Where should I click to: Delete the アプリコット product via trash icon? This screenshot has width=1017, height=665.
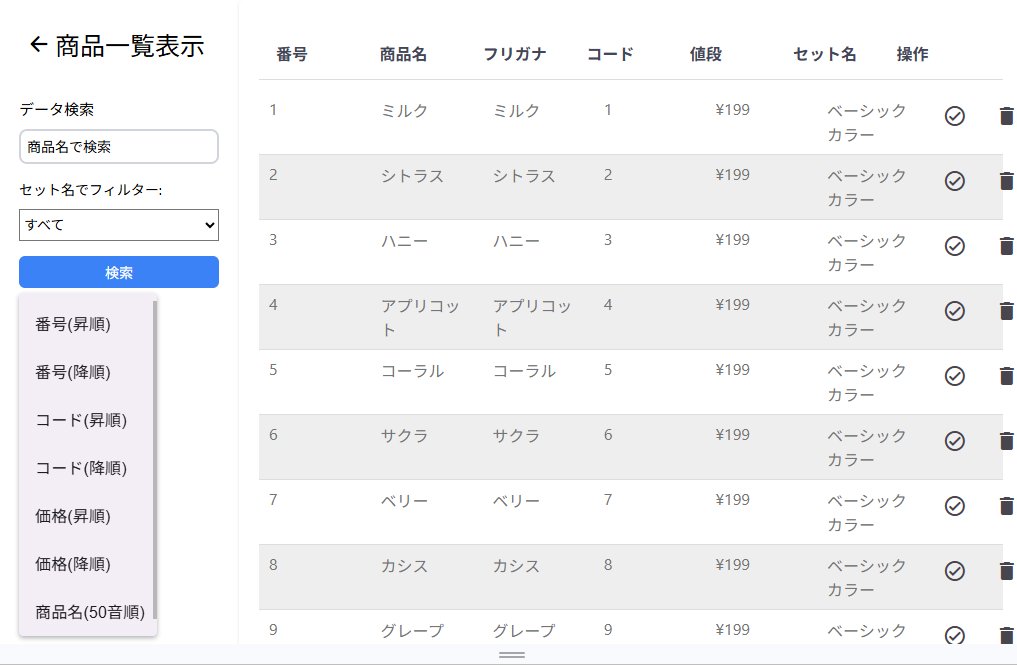coord(1006,311)
